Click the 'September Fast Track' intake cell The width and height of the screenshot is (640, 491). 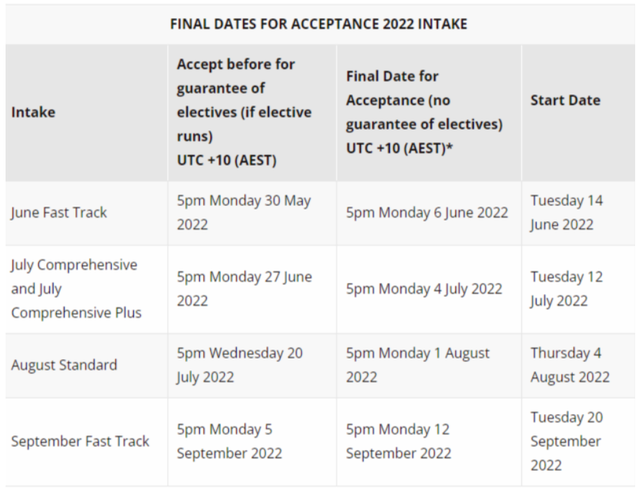point(80,441)
